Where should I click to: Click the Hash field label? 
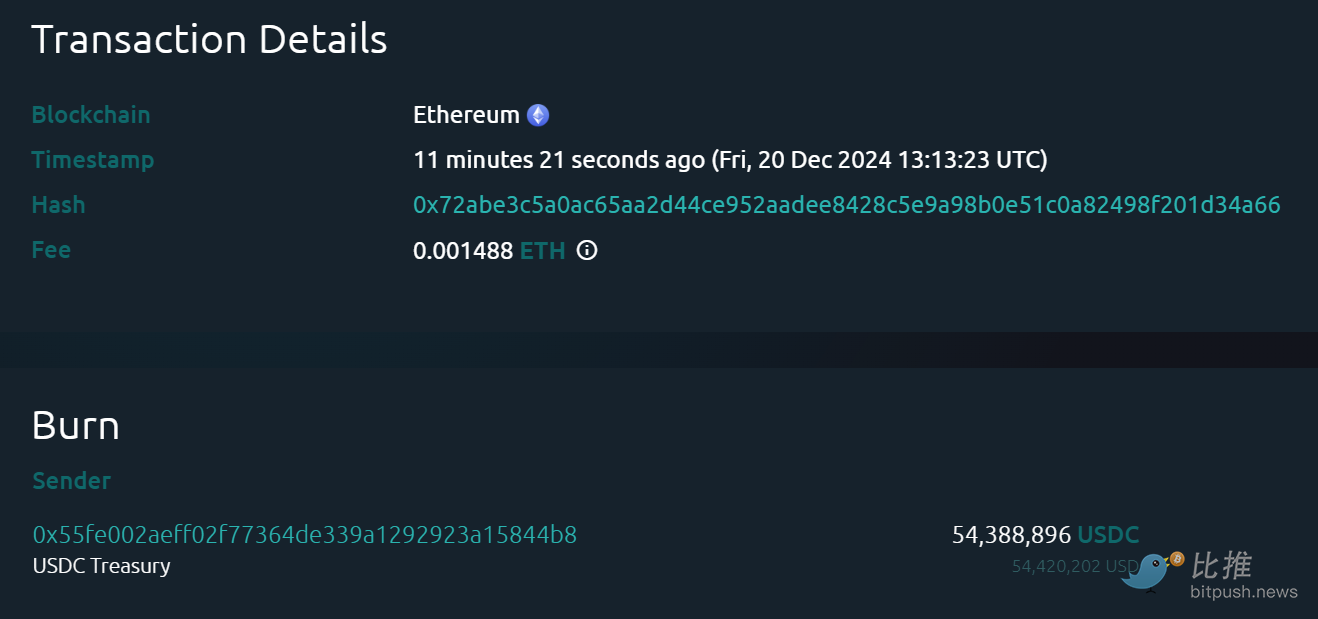coord(58,205)
